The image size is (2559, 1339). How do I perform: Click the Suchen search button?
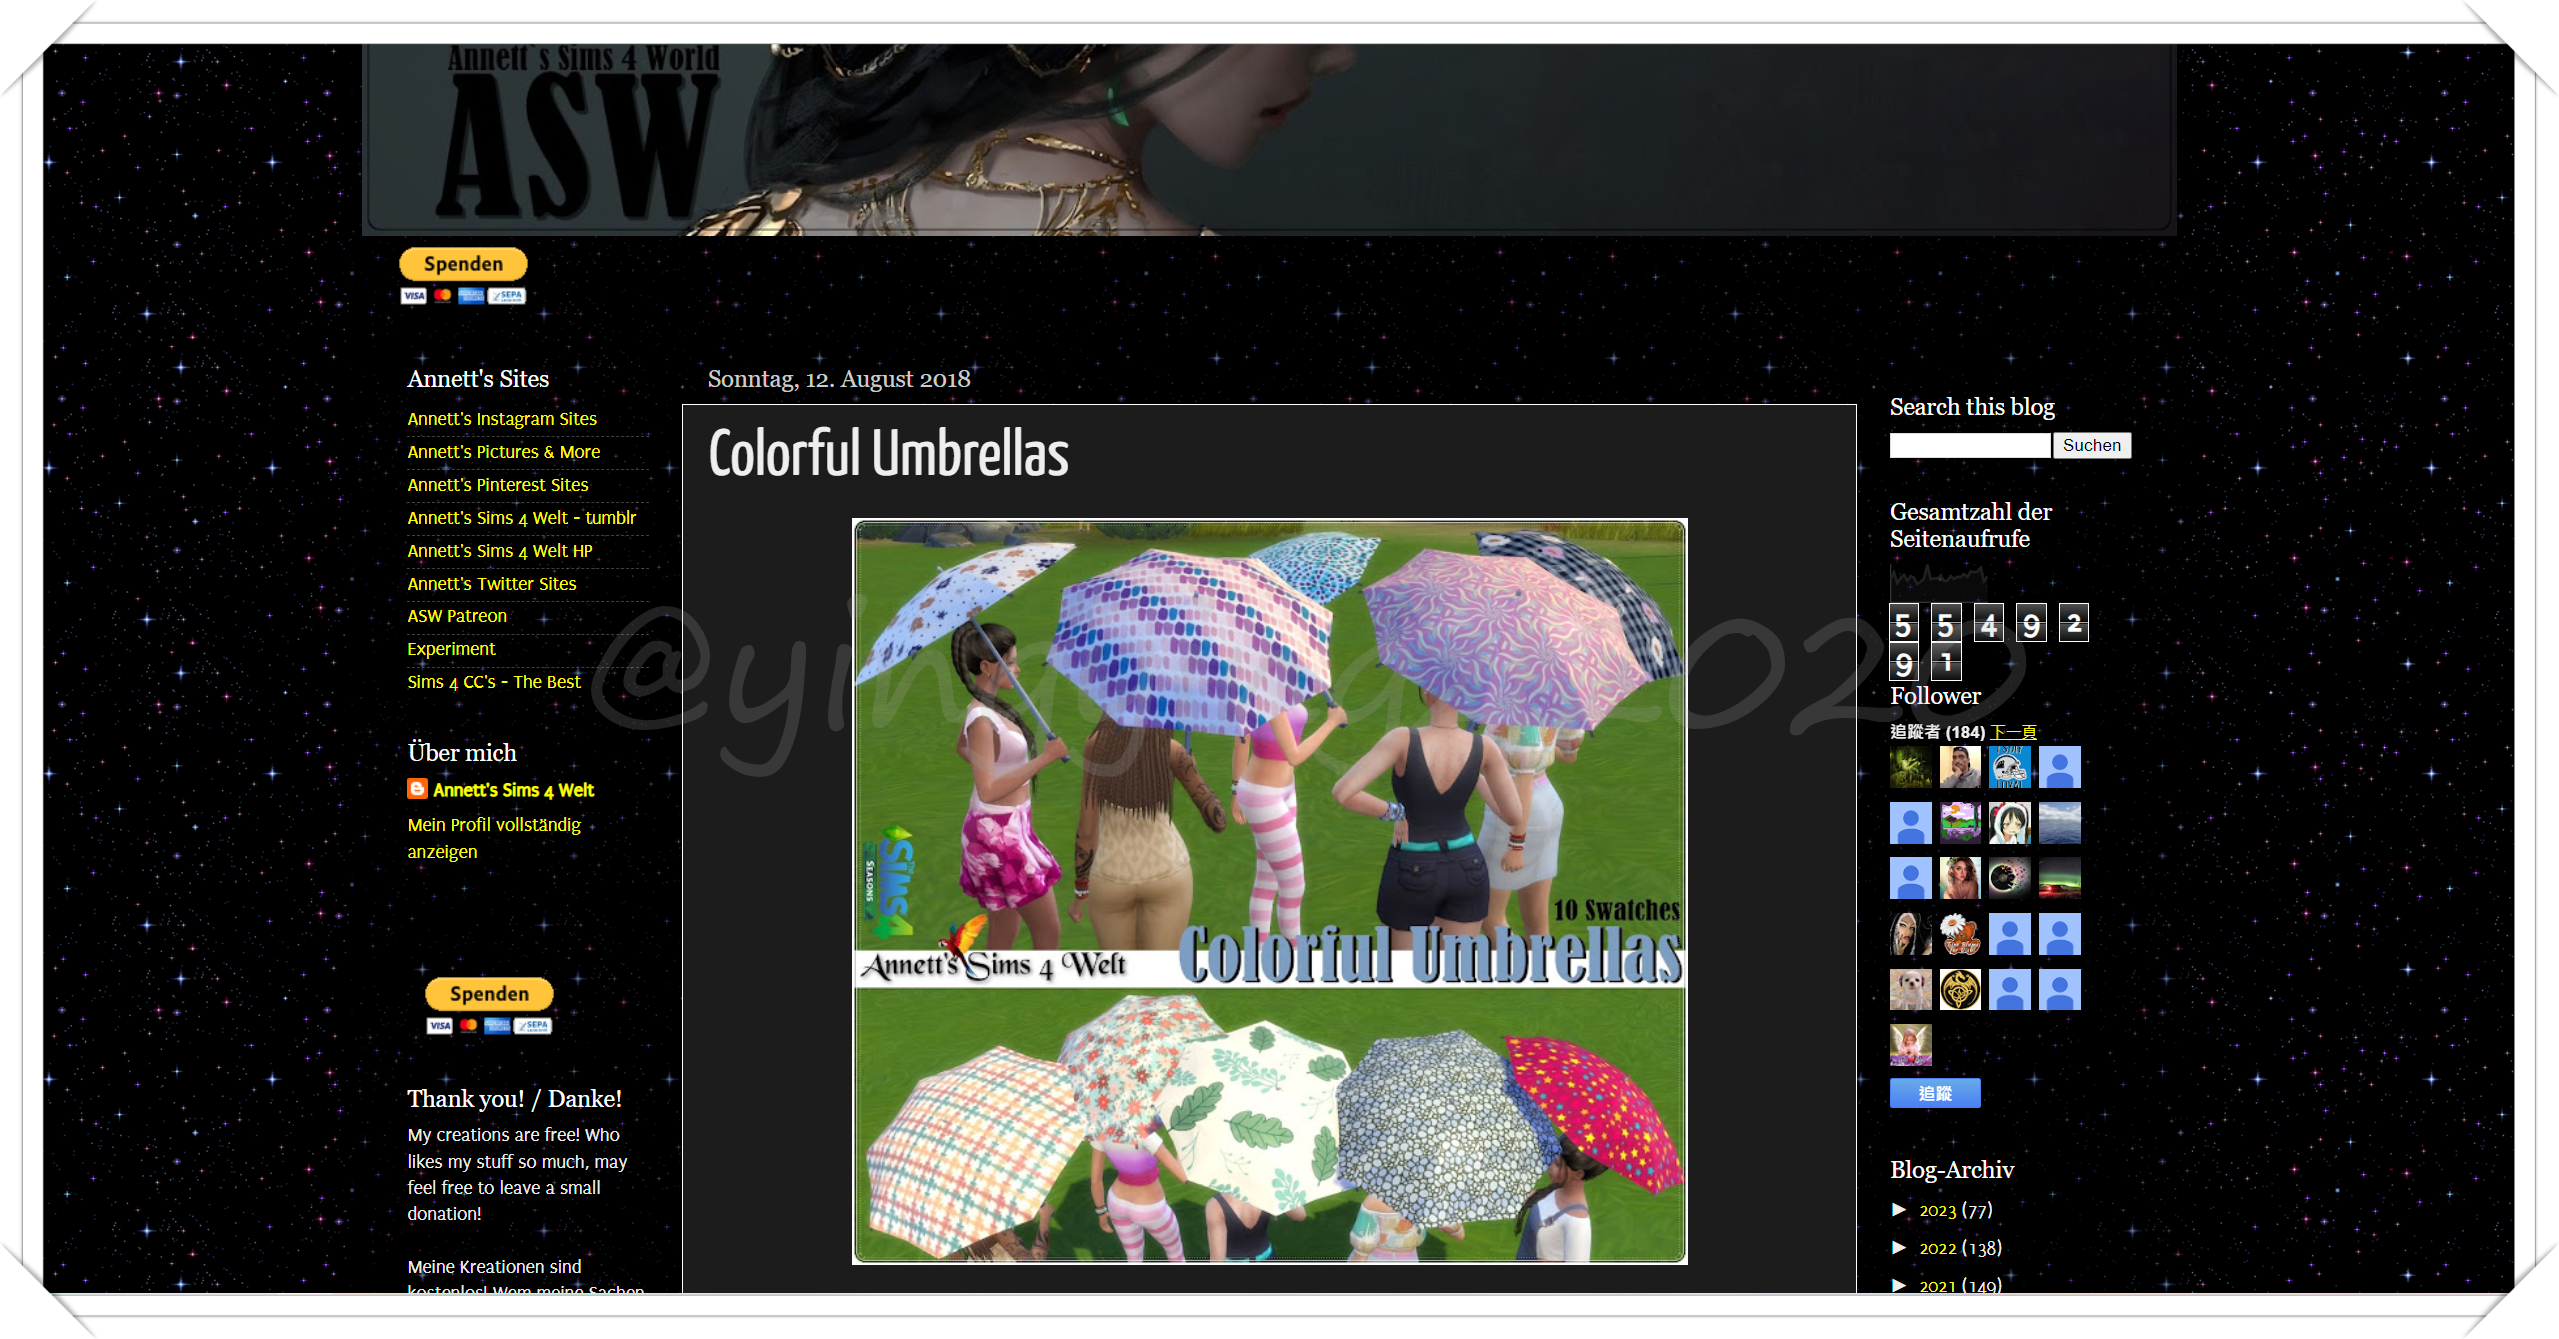pyautogui.click(x=2091, y=445)
